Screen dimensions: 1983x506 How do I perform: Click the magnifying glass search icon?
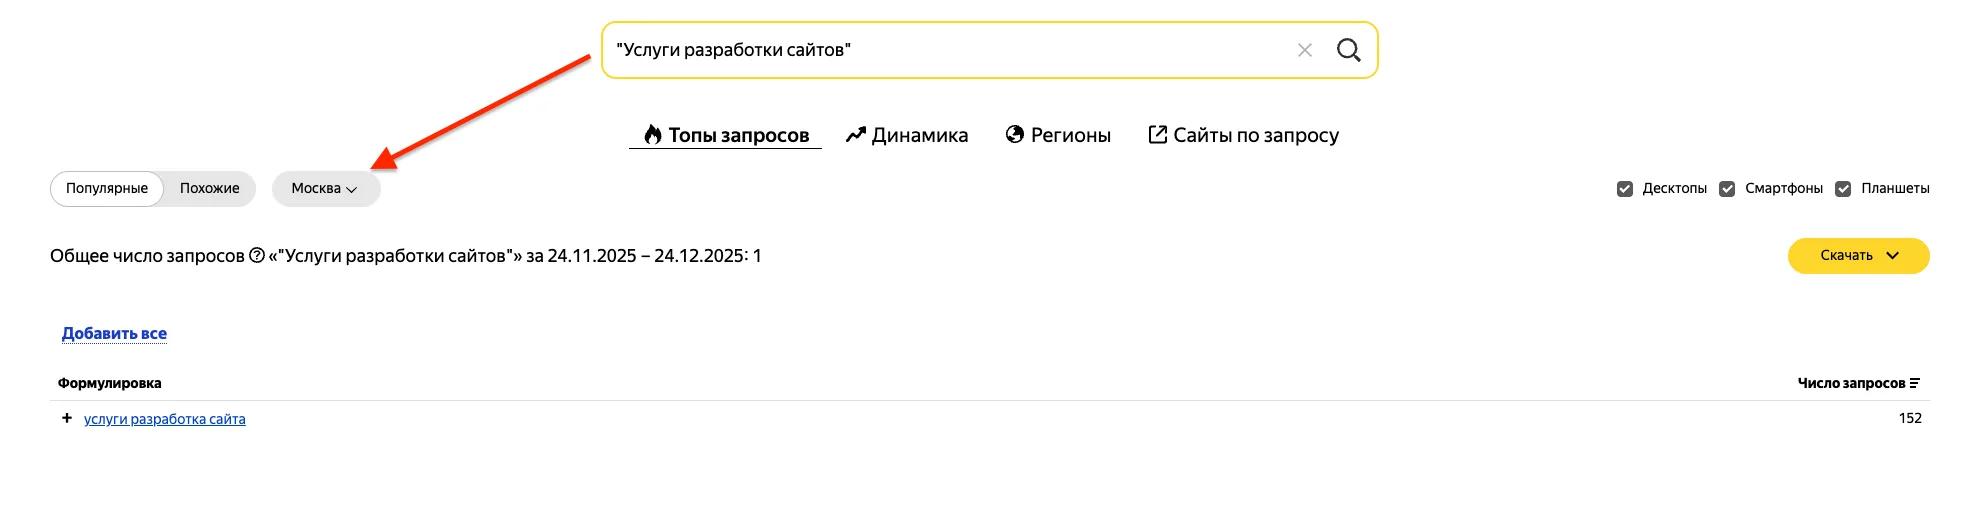(1348, 50)
